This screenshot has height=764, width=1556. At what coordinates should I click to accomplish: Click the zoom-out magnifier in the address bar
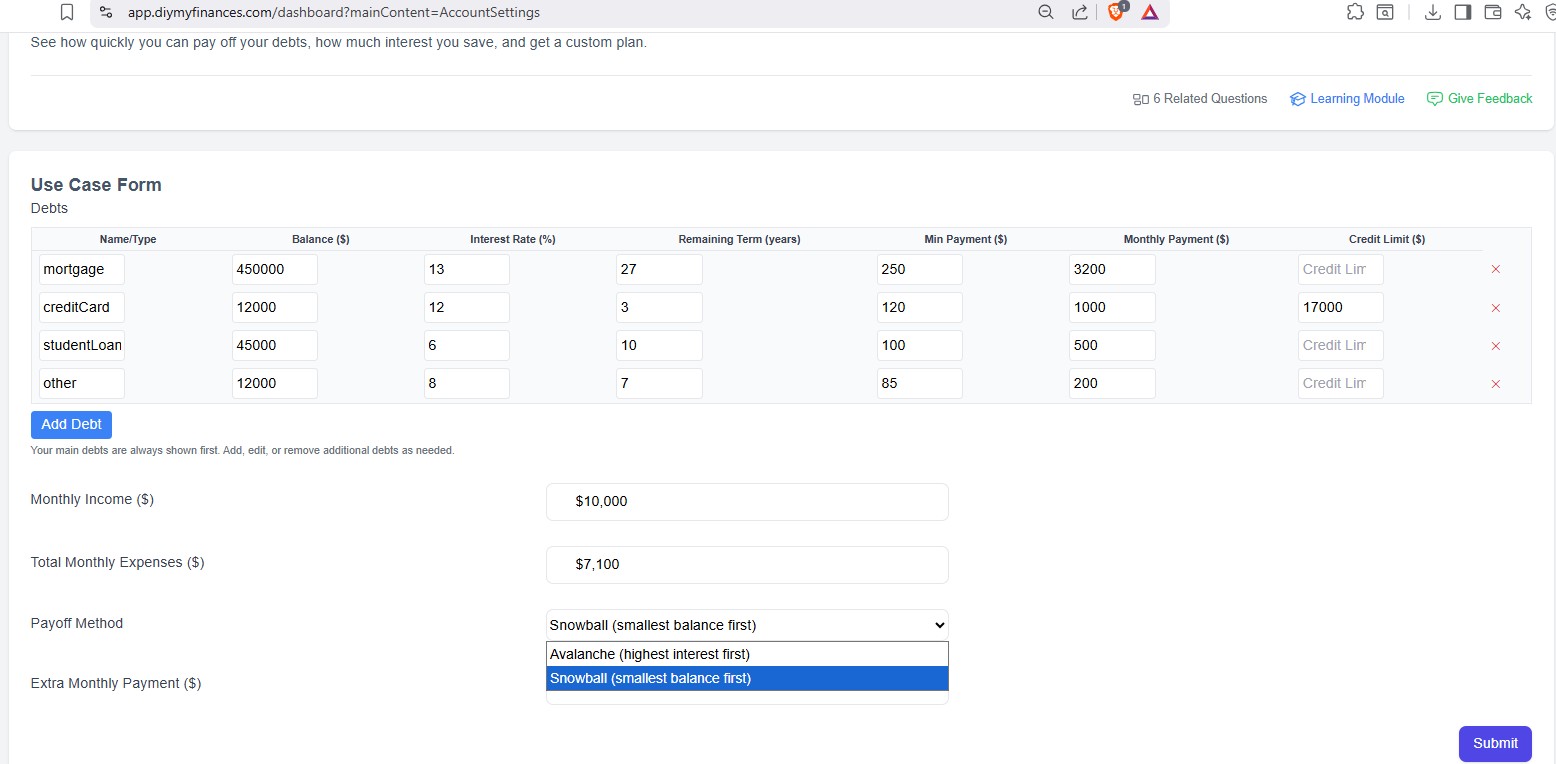coord(1045,13)
